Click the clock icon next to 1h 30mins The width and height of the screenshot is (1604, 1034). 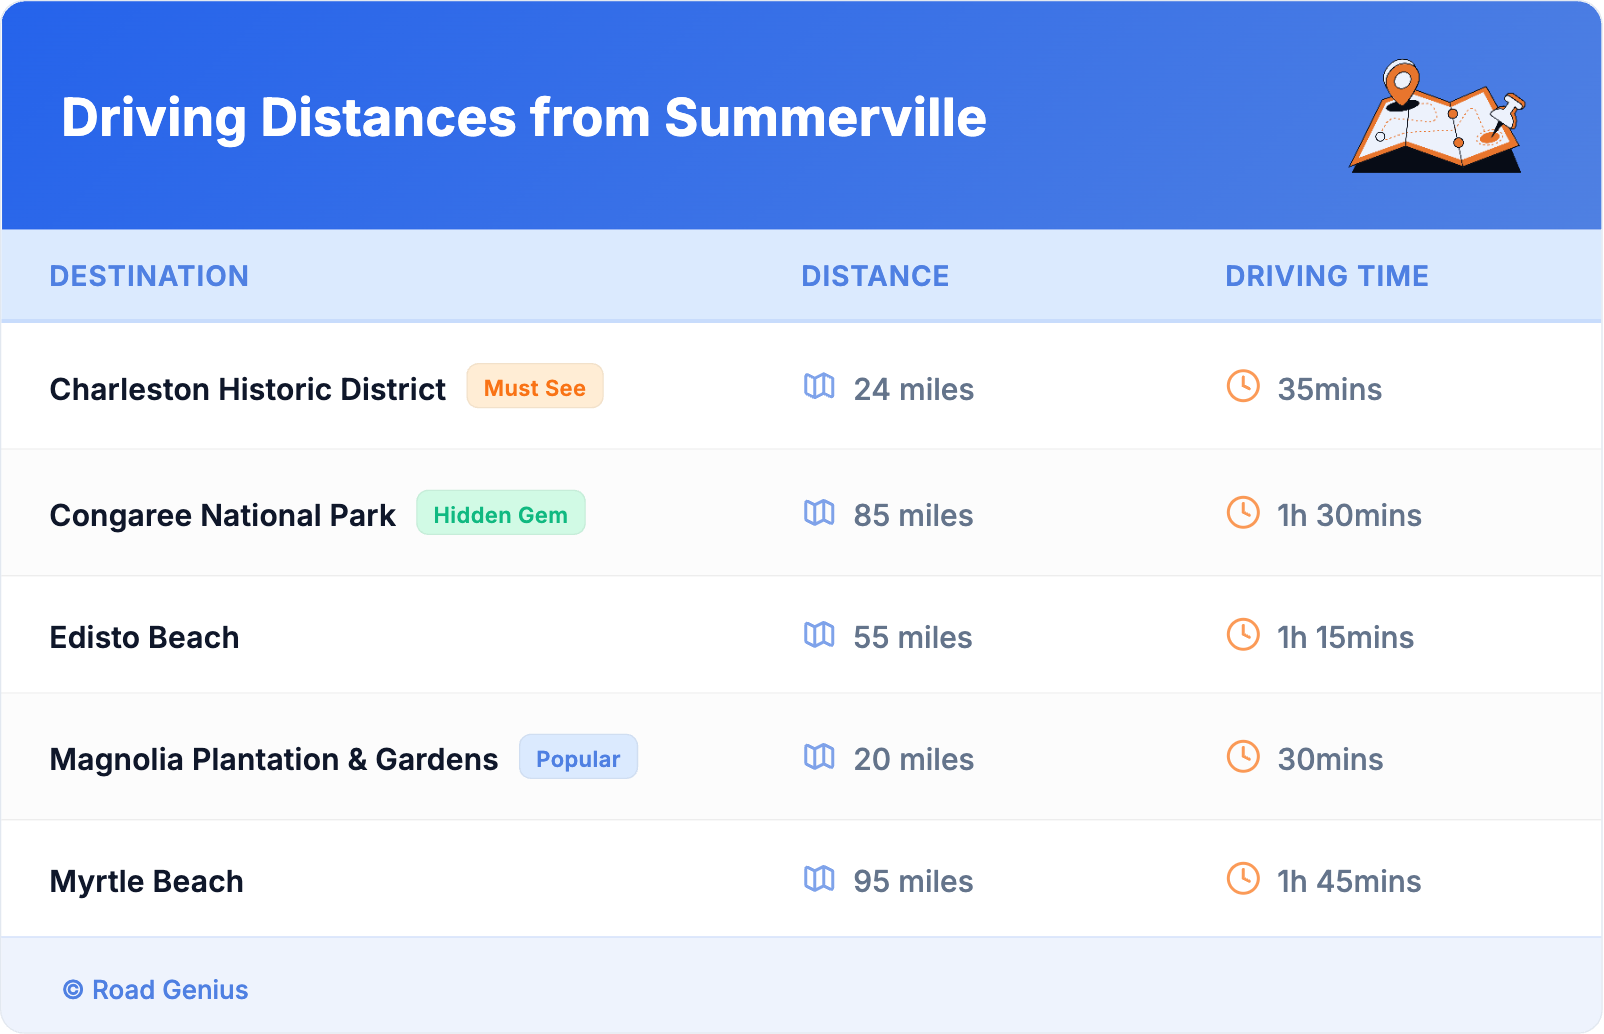1243,513
